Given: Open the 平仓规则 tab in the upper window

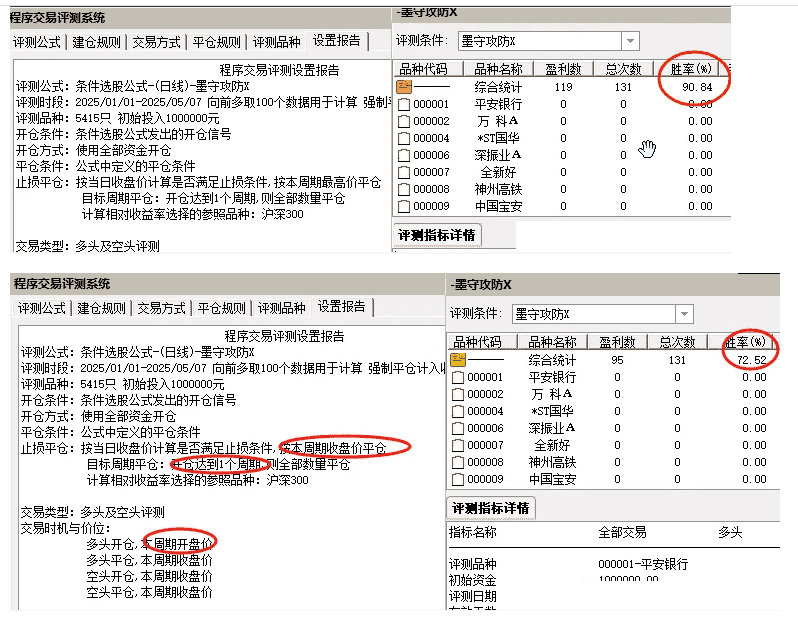Looking at the screenshot, I should click(x=216, y=43).
